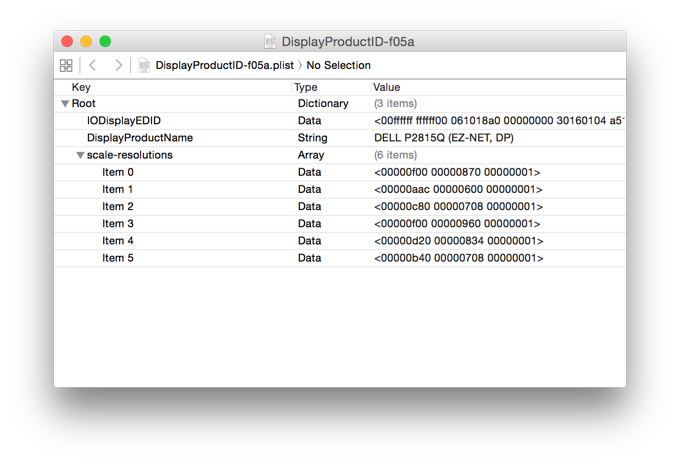The image size is (680, 464).
Task: Click the document icon in title bar
Action: (x=270, y=42)
